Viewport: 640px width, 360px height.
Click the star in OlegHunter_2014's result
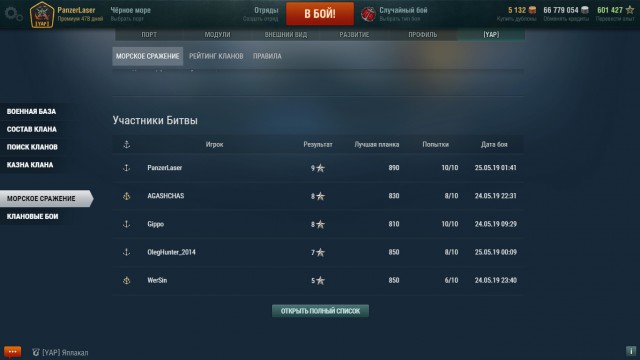(x=320, y=252)
